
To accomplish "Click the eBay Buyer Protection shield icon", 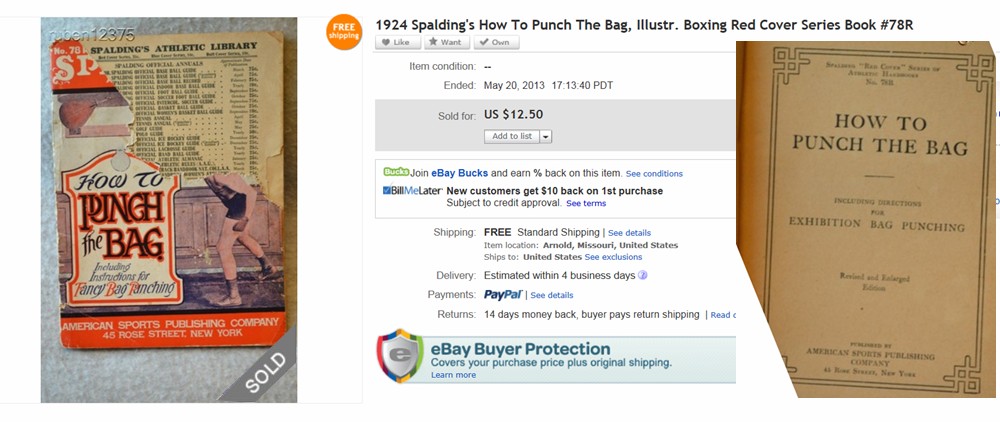I will pyautogui.click(x=401, y=356).
